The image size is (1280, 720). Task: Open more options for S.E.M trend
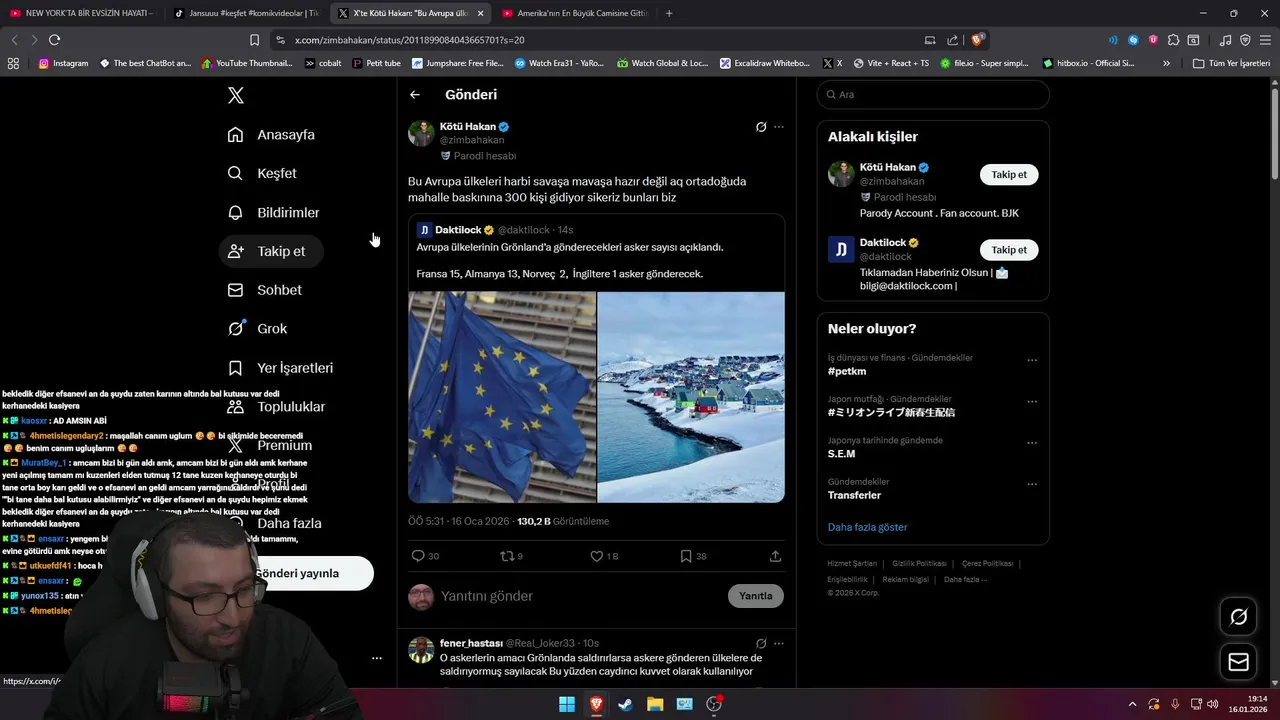pos(1032,443)
